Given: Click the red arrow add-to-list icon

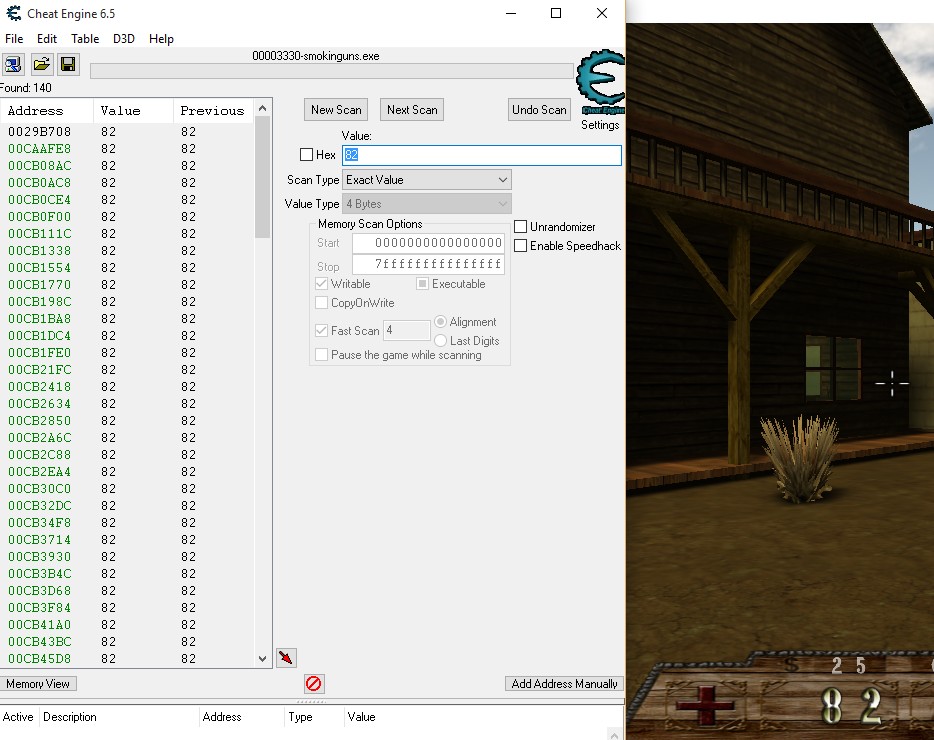Looking at the screenshot, I should pos(287,657).
